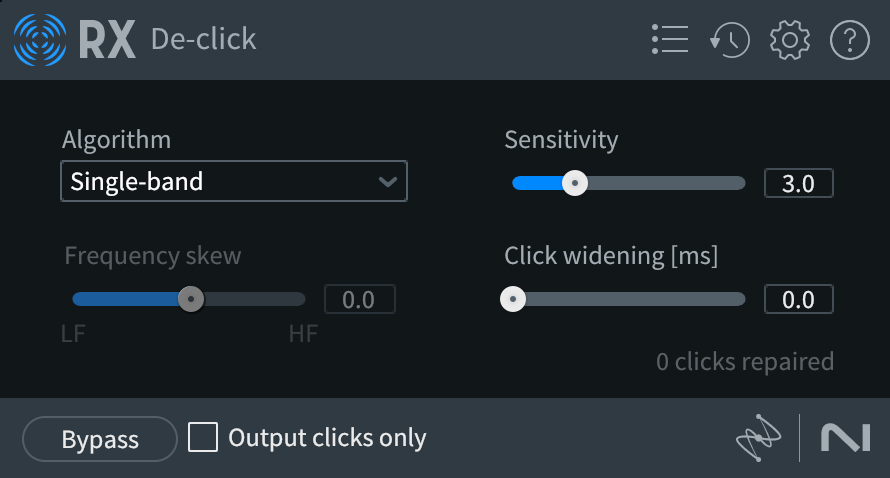Click the Frequency skew slider handle
Screen dimensions: 890x478
190,299
